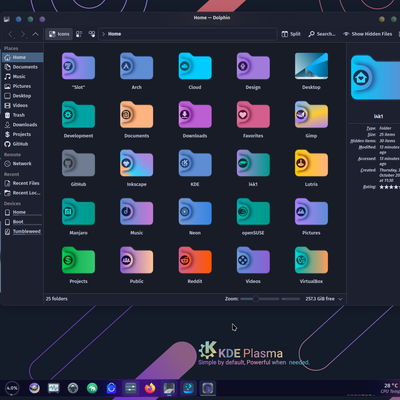This screenshot has height=400, width=400.
Task: Select Home in Places sidebar
Action: click(x=23, y=57)
